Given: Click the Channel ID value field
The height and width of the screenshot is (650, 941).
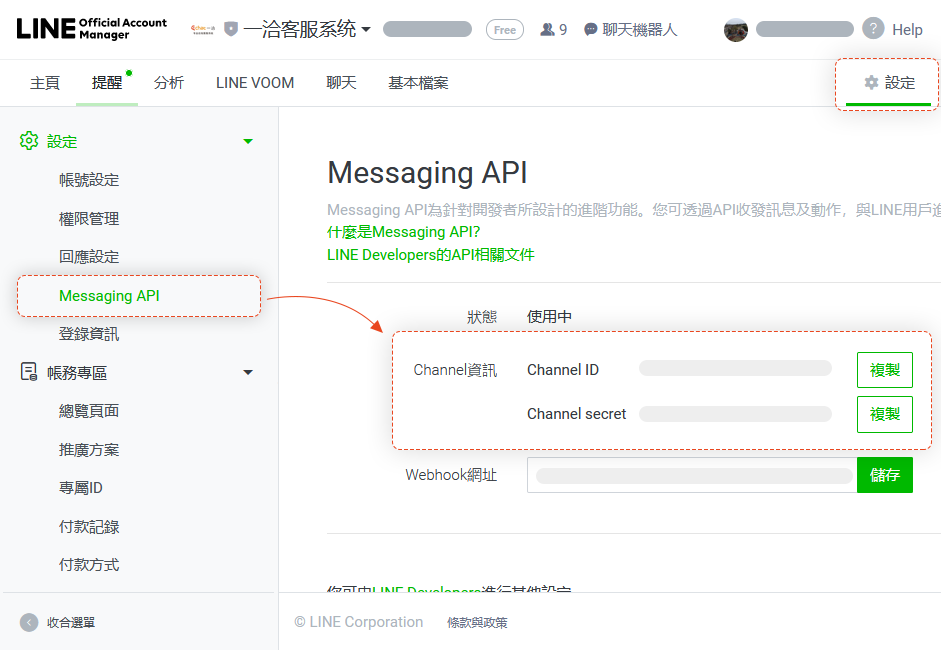Looking at the screenshot, I should click(735, 368).
